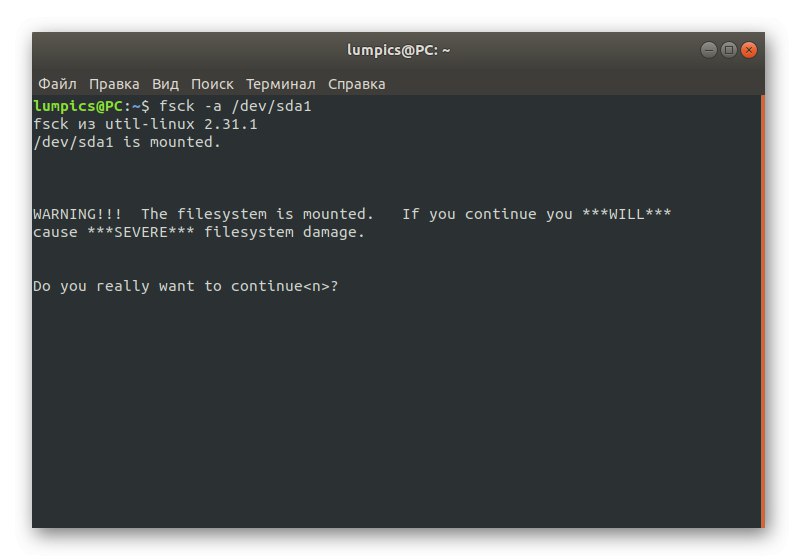
Task: Click the window title lumpics@PC: ~
Action: point(398,49)
